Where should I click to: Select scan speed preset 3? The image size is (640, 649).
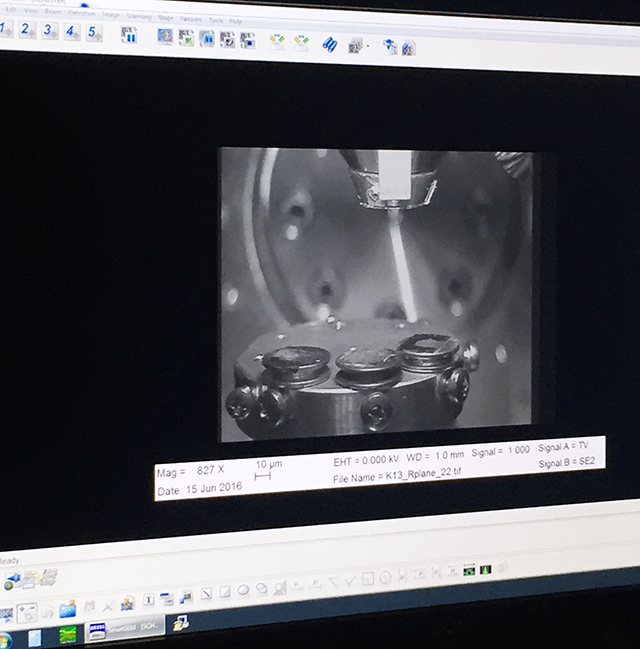(50, 31)
